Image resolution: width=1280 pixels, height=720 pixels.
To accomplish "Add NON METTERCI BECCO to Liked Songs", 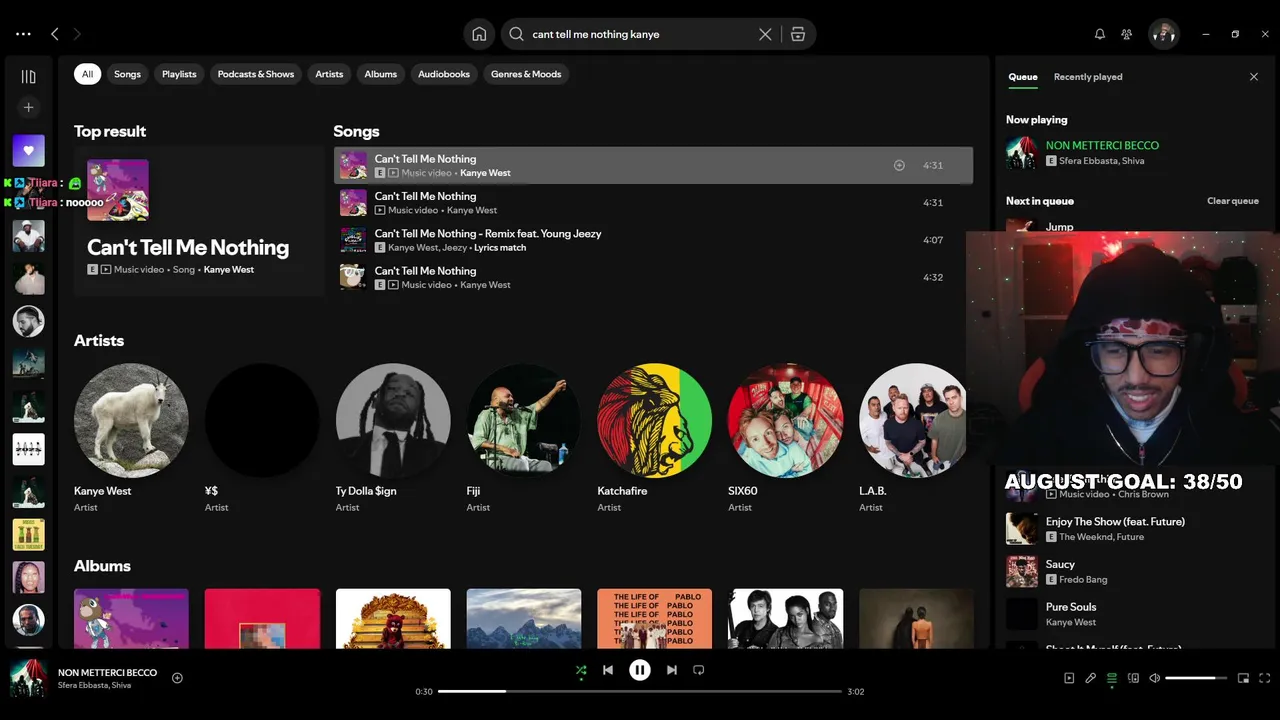I will tap(177, 678).
